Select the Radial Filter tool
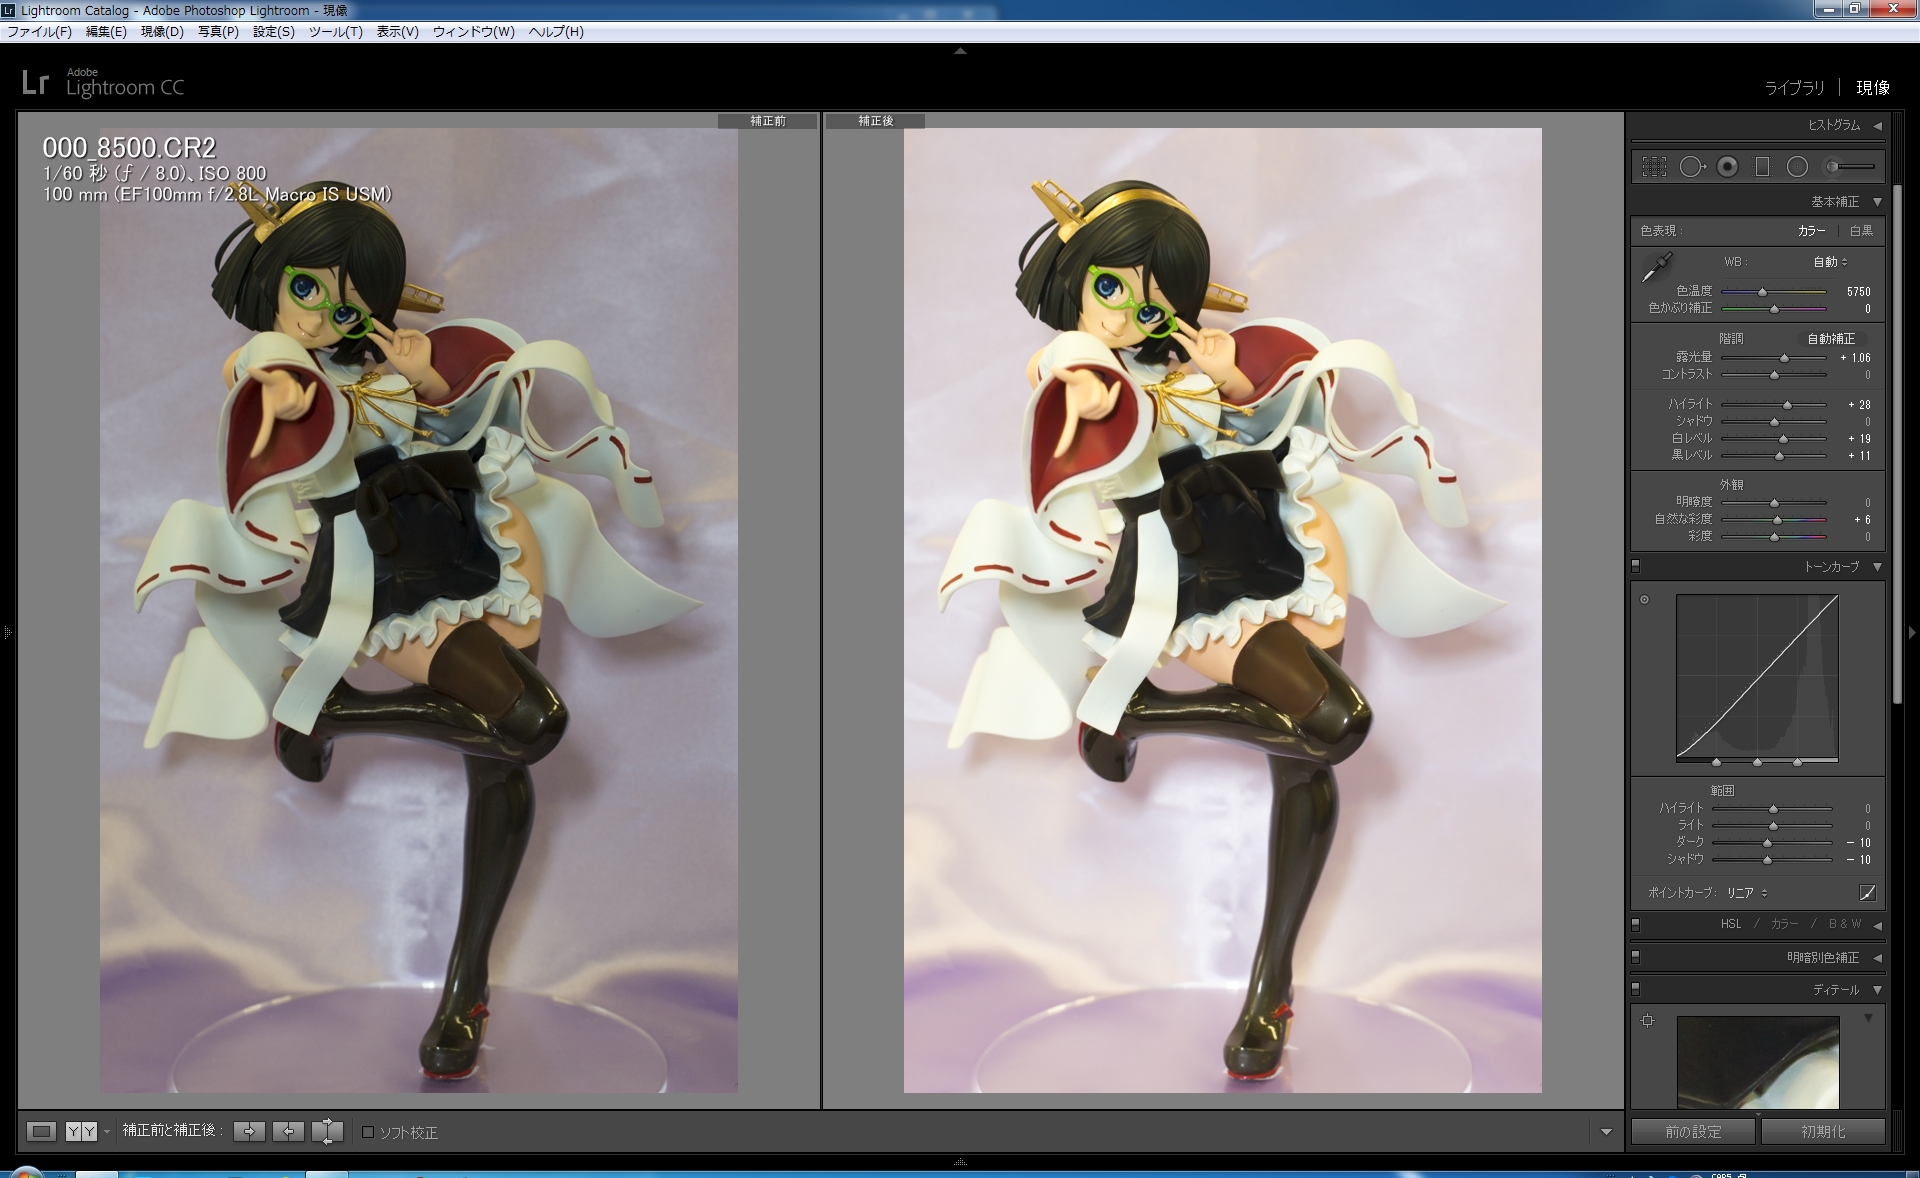This screenshot has width=1920, height=1178. click(1797, 167)
